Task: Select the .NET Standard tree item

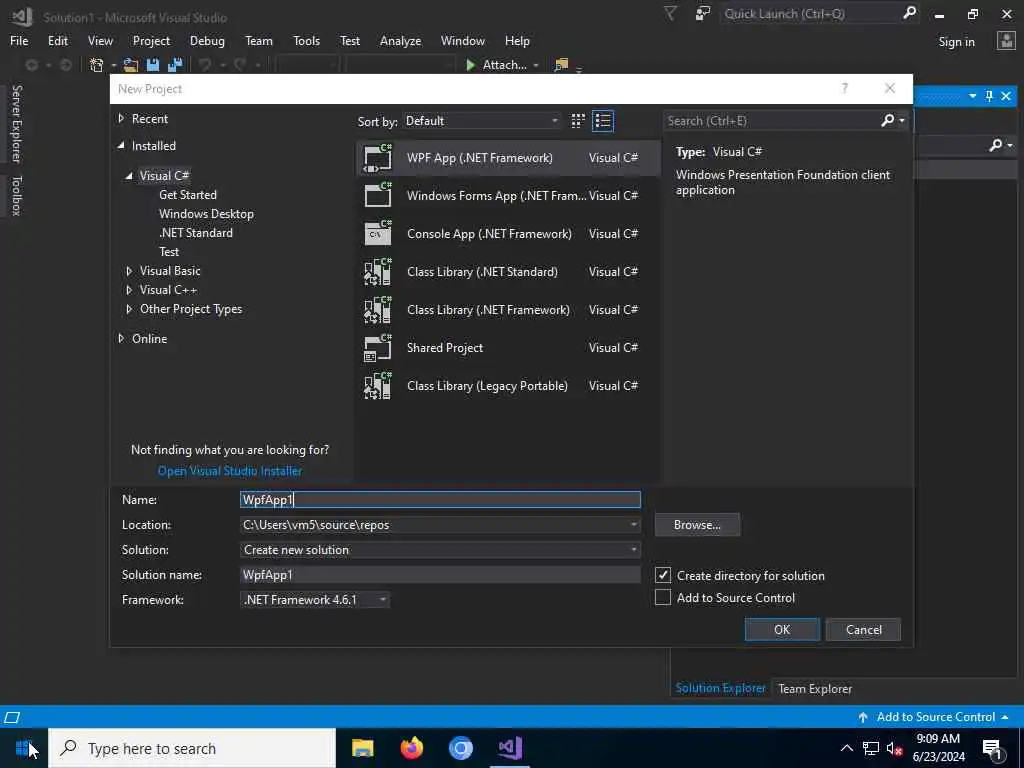Action: point(196,232)
